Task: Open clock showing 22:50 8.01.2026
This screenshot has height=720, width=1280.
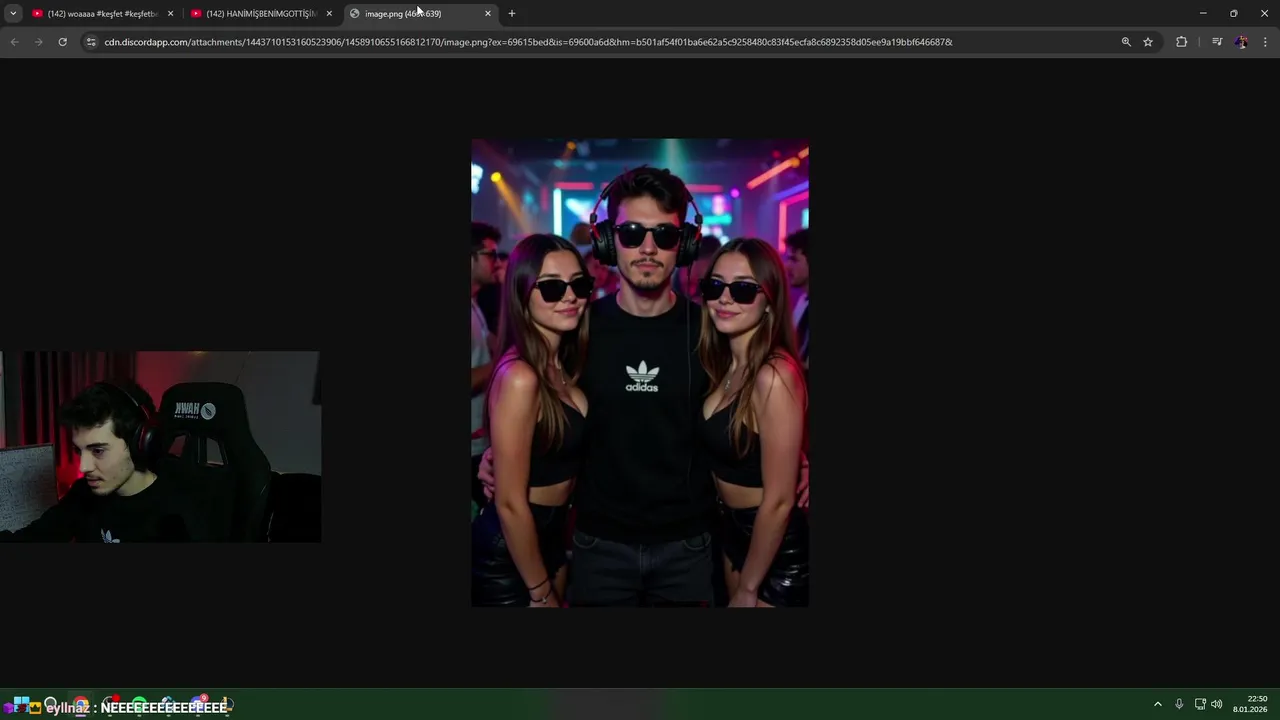Action: (x=1251, y=704)
